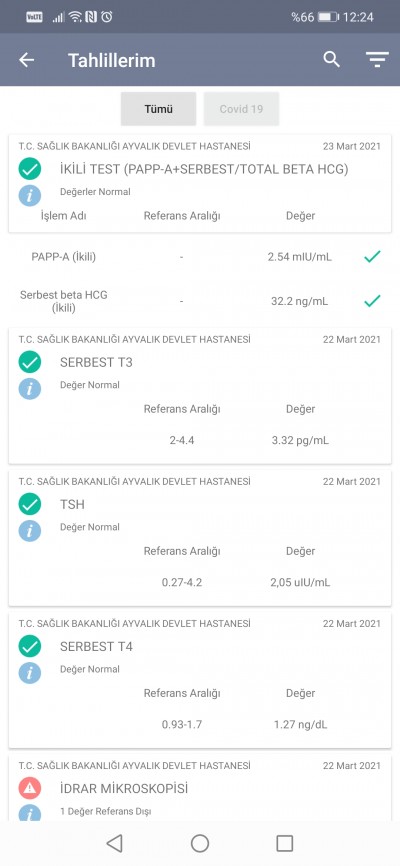This screenshot has height=866, width=400.
Task: Open the search magnifier icon
Action: 331,59
